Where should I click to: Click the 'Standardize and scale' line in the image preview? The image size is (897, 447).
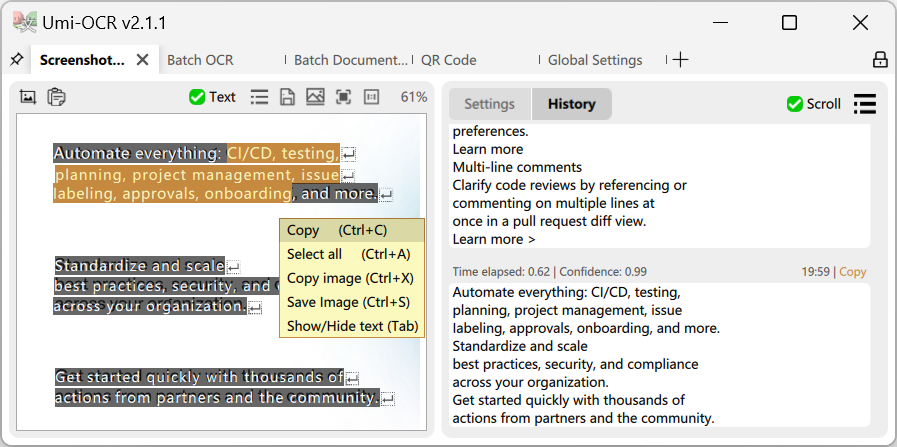(140, 266)
